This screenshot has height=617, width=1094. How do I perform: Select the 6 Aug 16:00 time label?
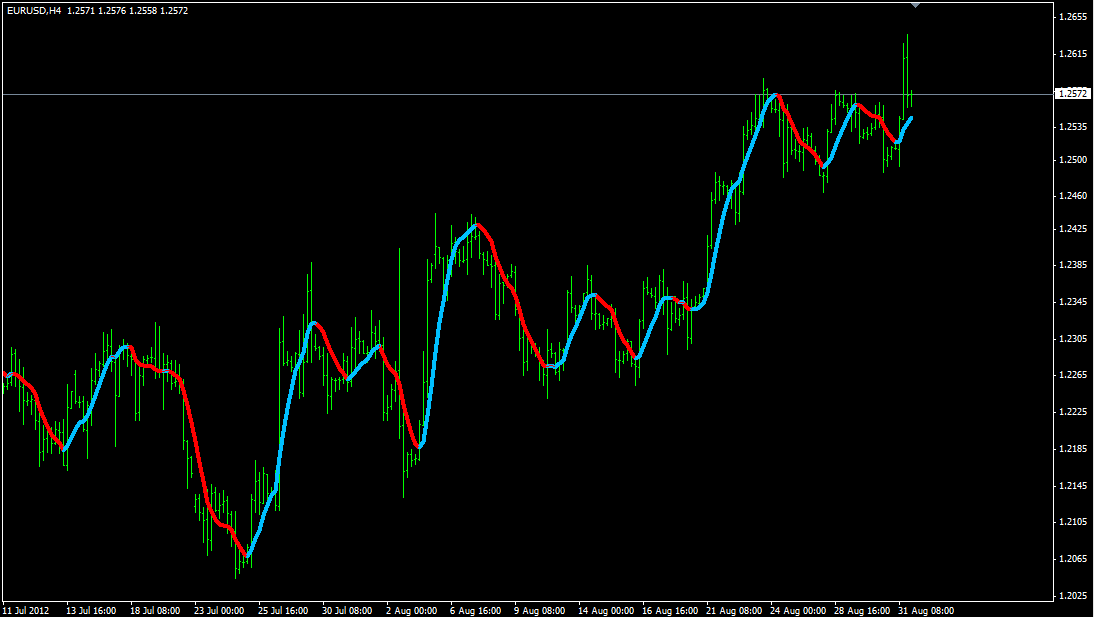pos(475,610)
